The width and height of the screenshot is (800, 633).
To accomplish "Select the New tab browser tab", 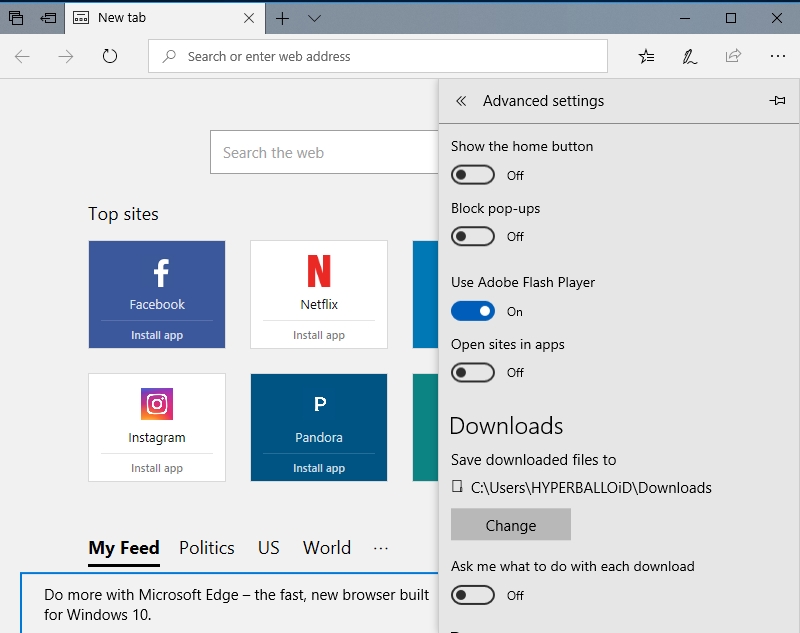I will tap(165, 18).
